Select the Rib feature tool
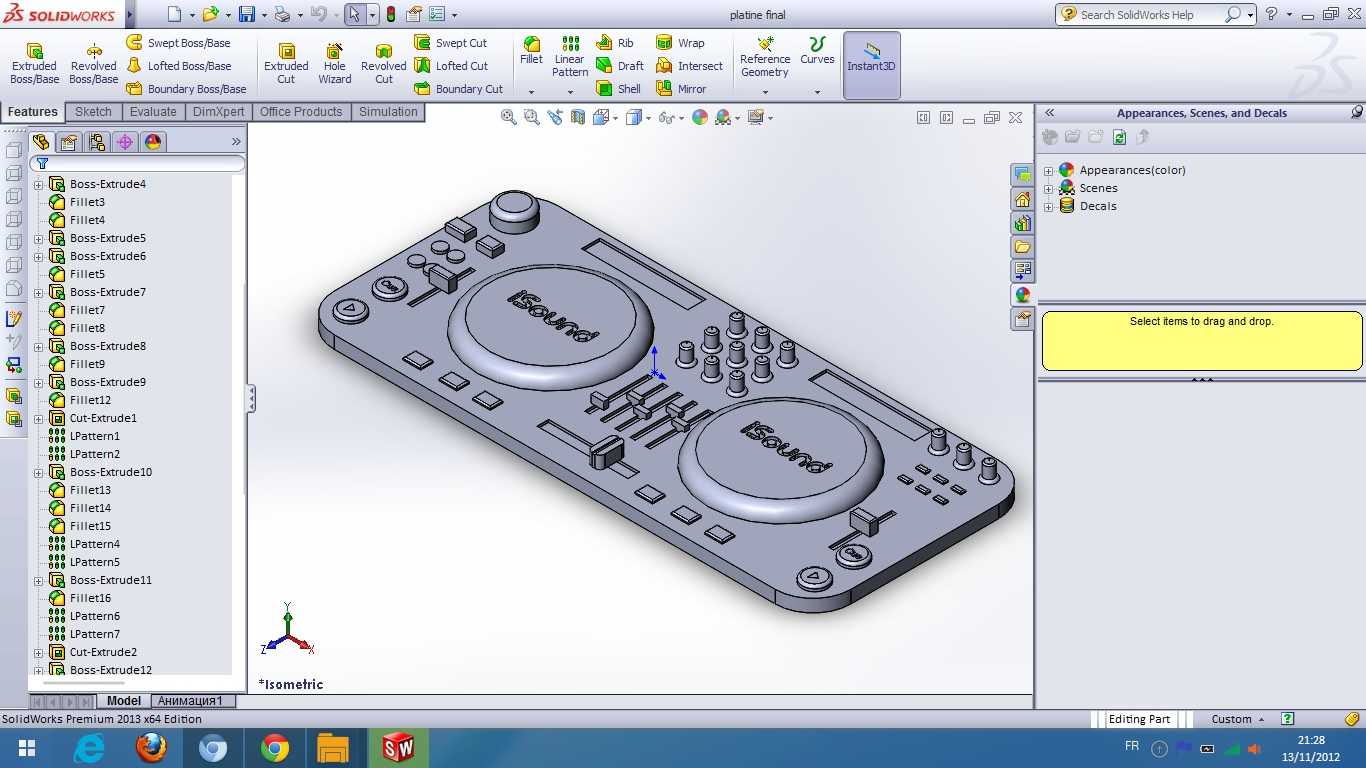Screen dimensions: 1366x768 coord(615,43)
